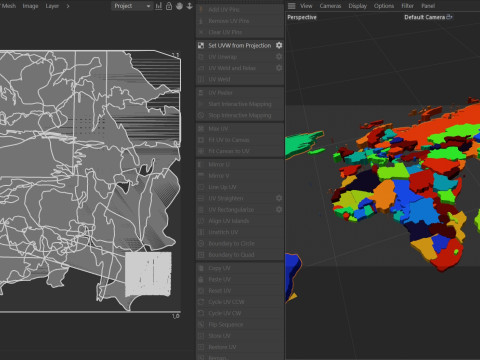Expand the more-menus chevron after Layer
This screenshot has width=480, height=360.
point(68,6)
